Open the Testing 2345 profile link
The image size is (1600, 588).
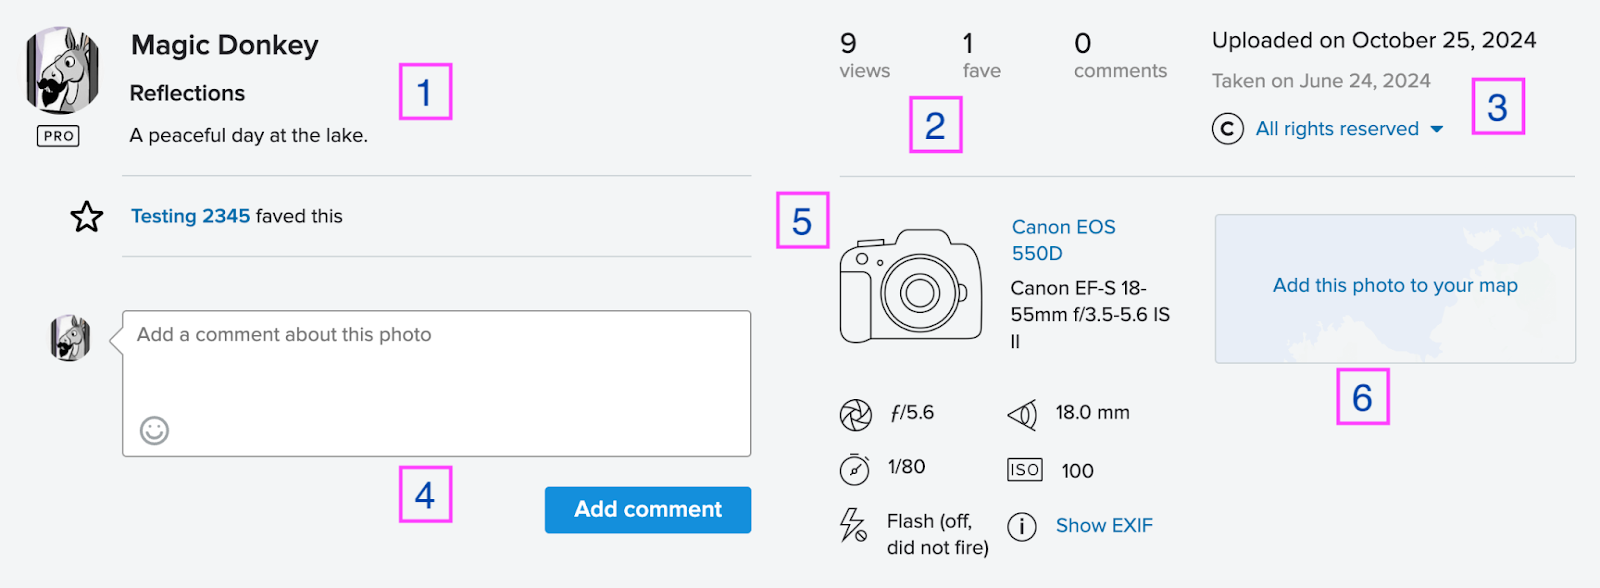tap(190, 216)
